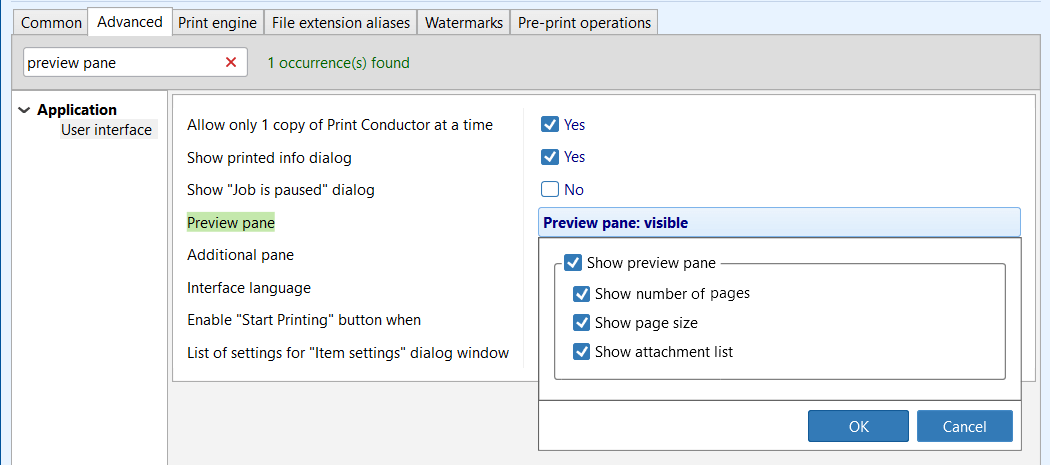This screenshot has height=465, width=1050.
Task: Disable Show page size checkbox
Action: [581, 323]
